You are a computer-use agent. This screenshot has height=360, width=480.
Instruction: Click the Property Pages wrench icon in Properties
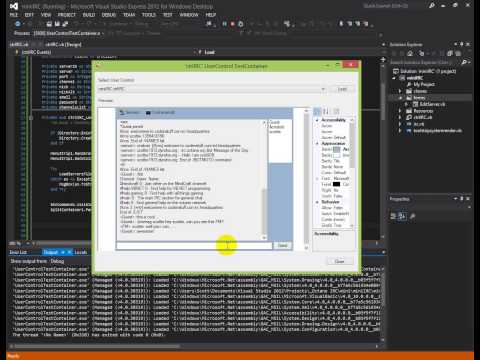(412, 216)
